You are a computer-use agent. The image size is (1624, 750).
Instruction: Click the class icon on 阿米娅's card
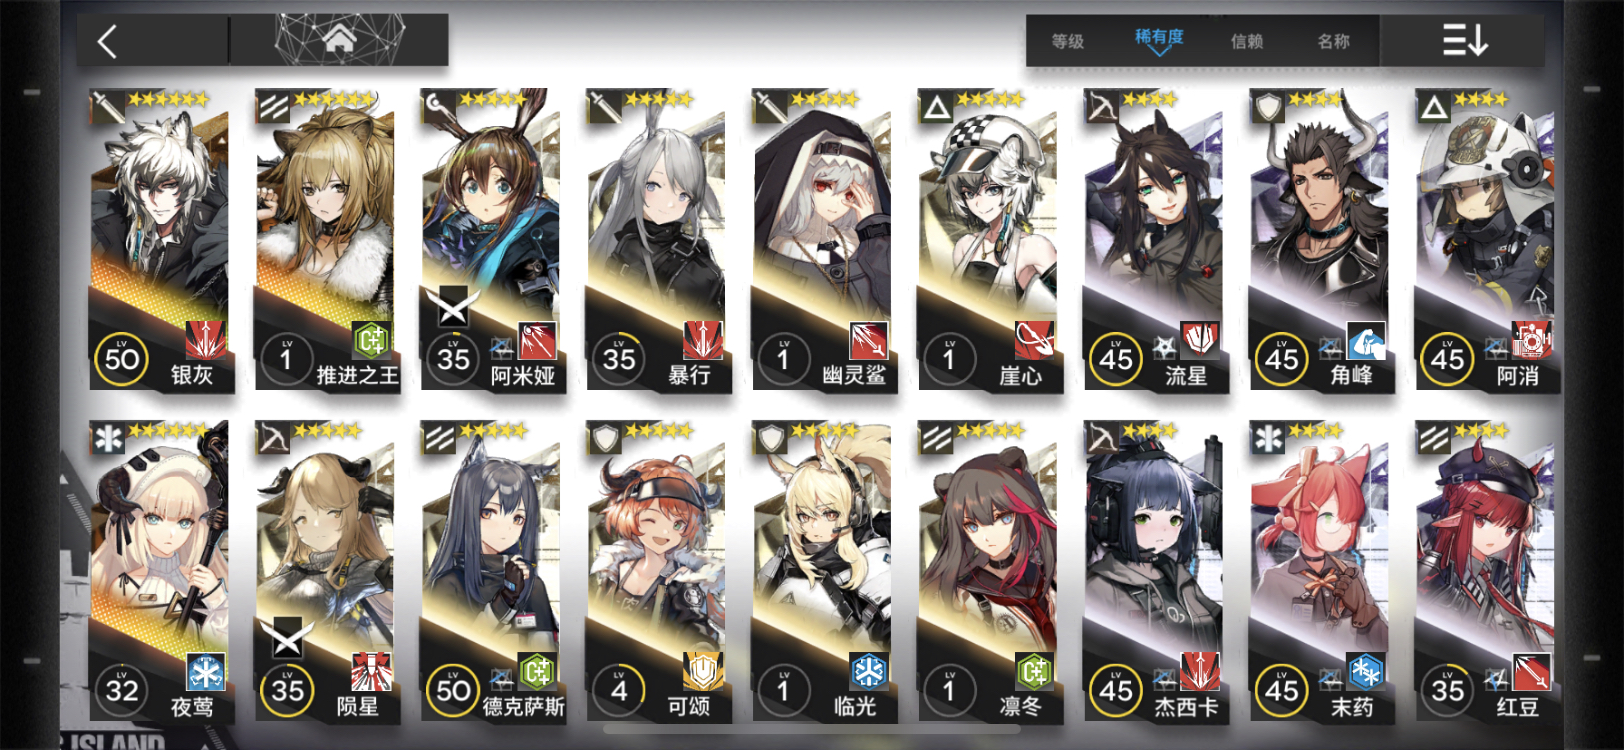438,104
